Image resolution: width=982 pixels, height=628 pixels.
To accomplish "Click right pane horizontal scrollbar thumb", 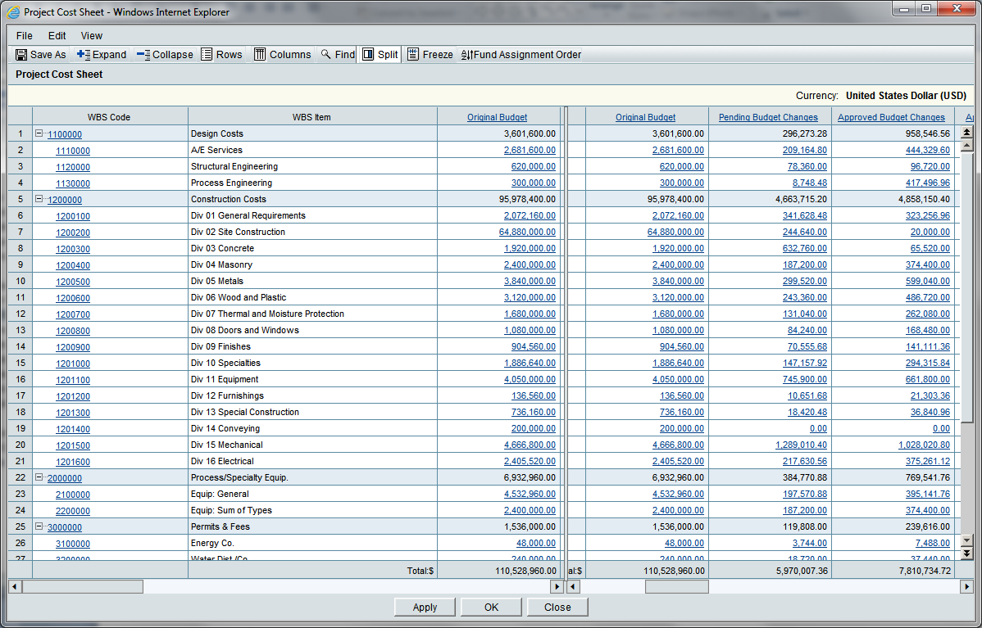I will (677, 587).
